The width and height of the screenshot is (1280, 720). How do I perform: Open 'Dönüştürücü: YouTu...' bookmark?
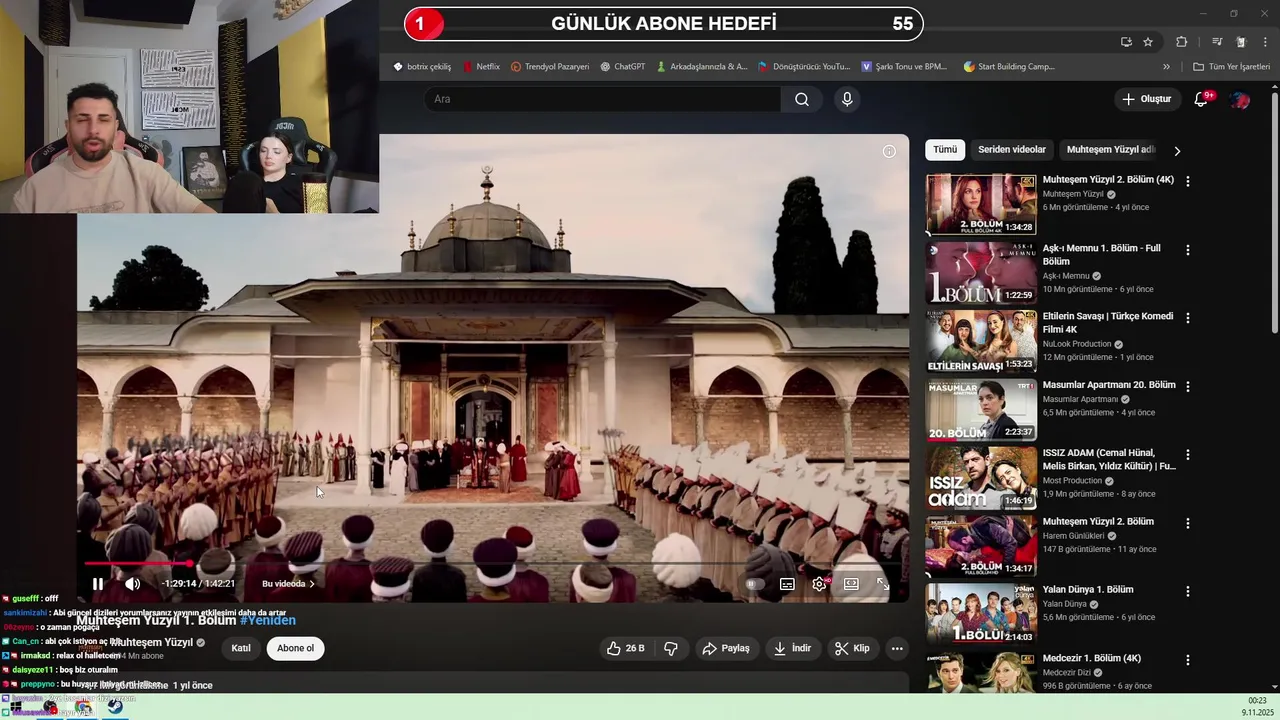tap(804, 67)
